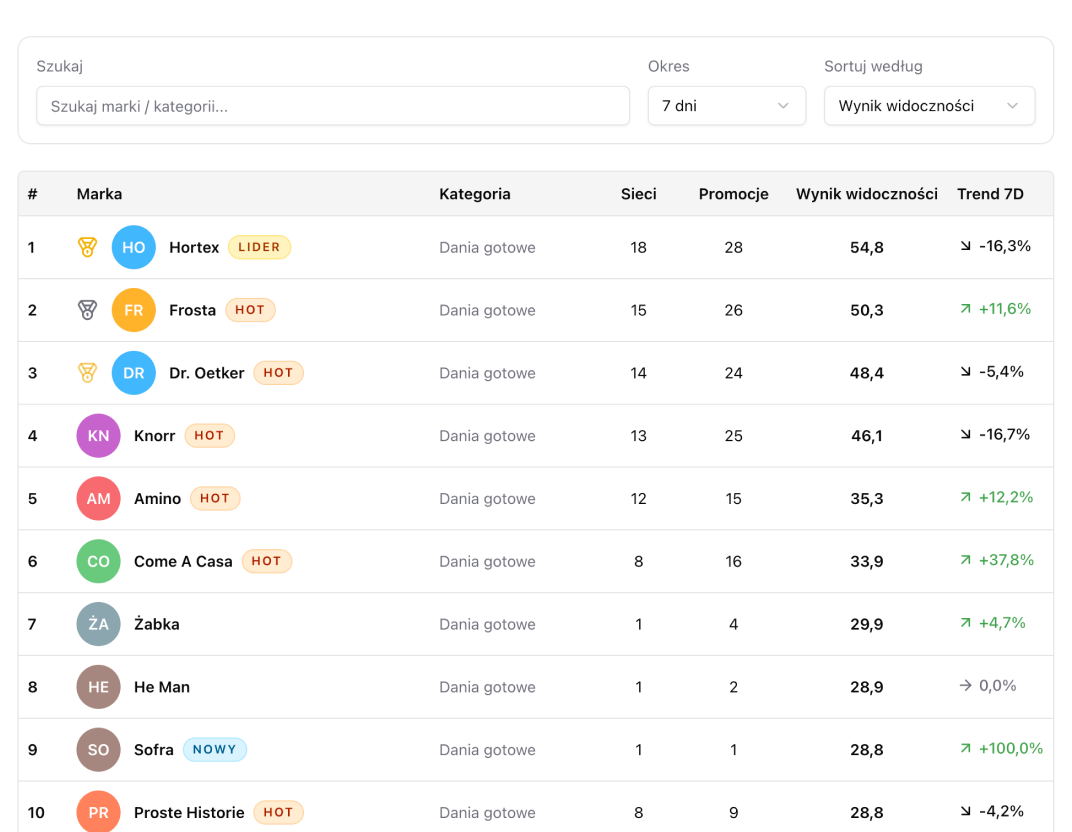Viewport: 1072px width, 832px height.
Task: Click the PR avatar for Proste Historie
Action: [x=98, y=811]
